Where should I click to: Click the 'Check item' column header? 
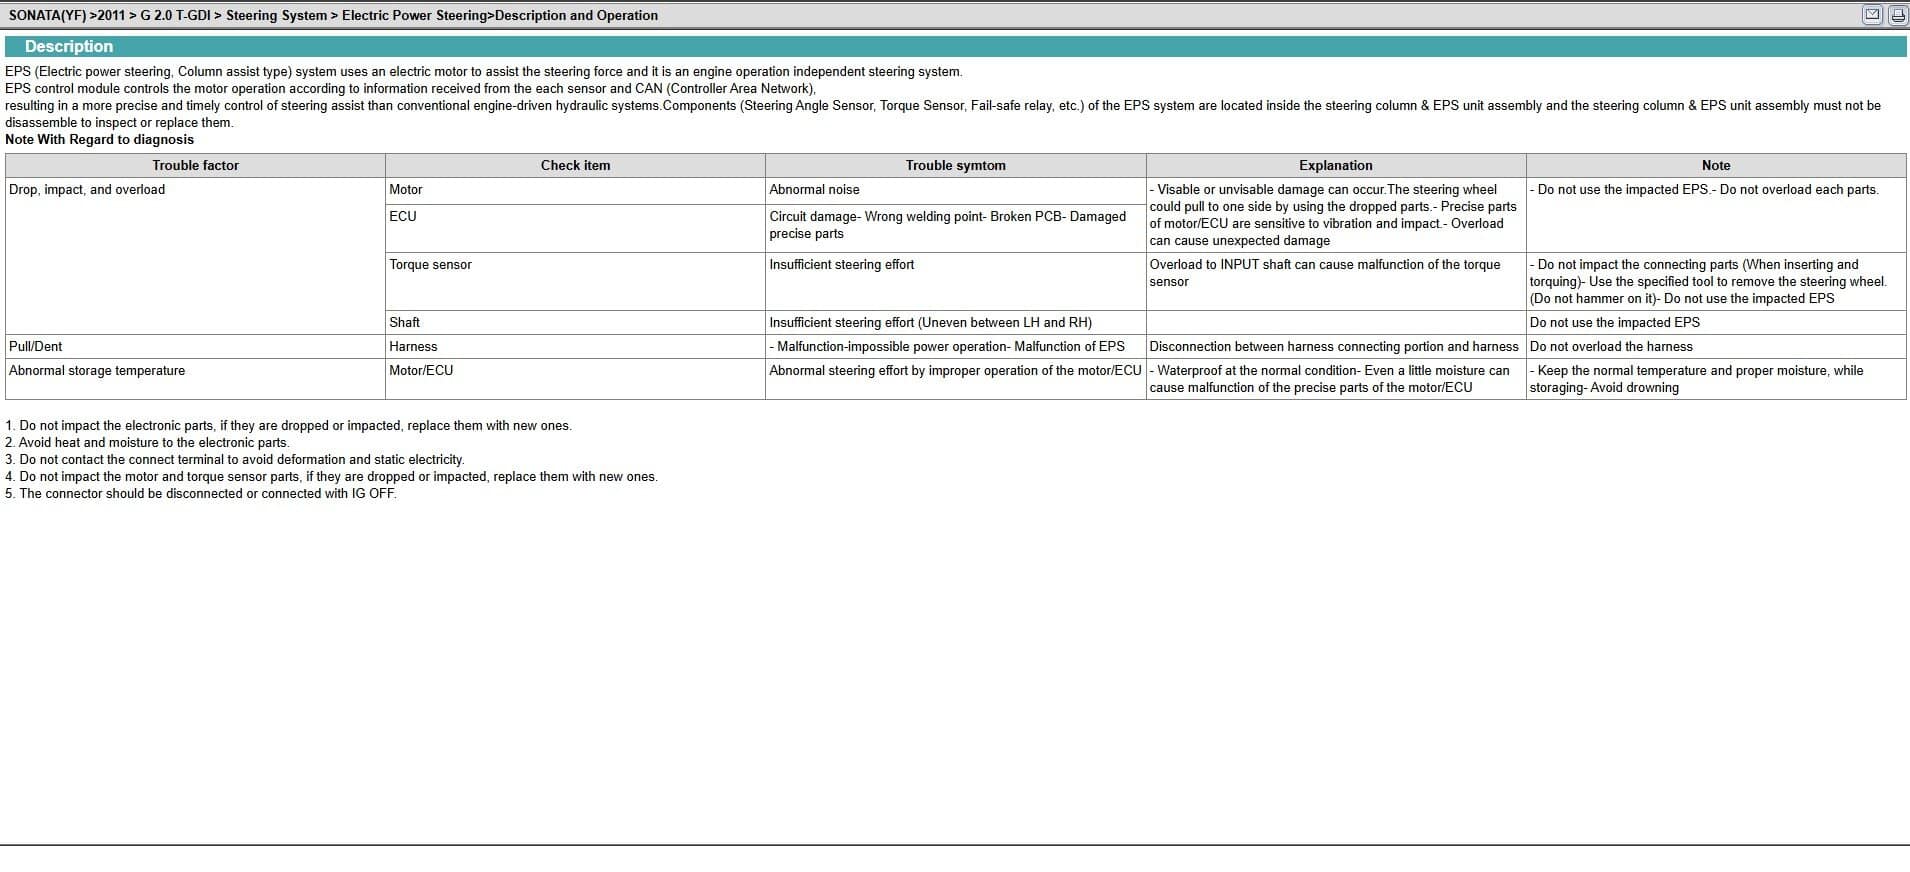[575, 165]
